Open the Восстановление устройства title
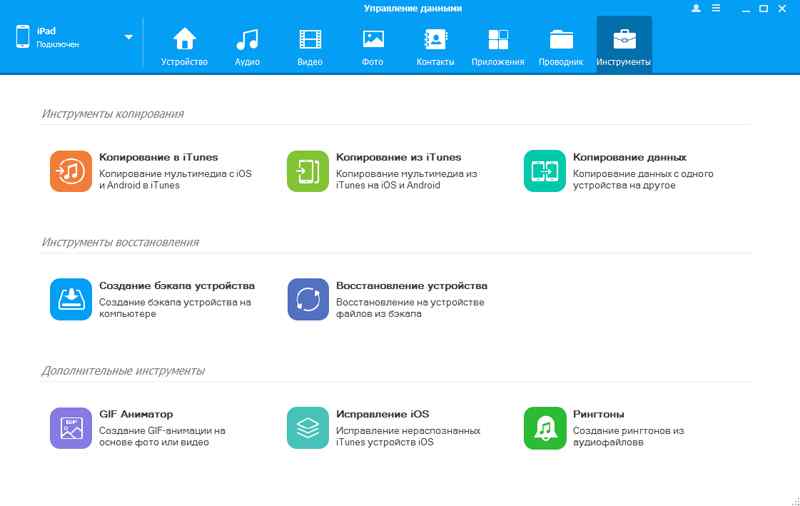This screenshot has width=800, height=506. point(412,286)
